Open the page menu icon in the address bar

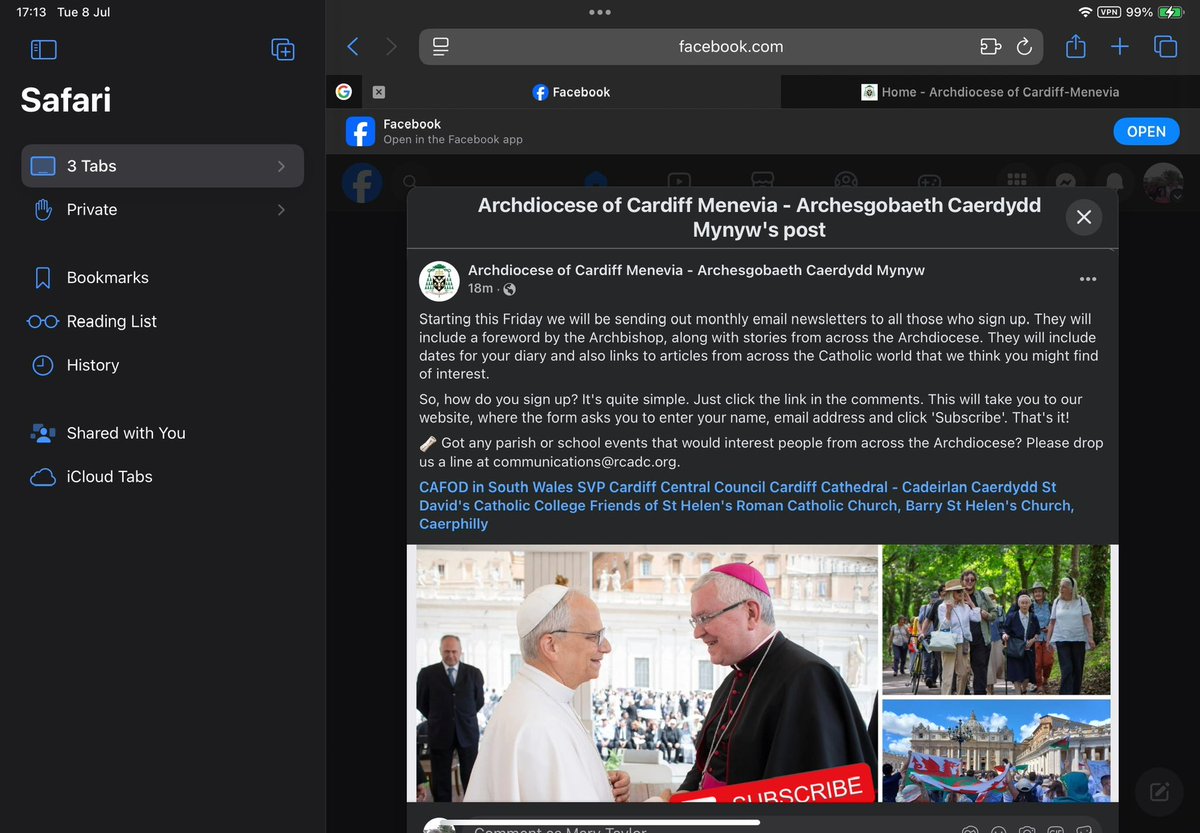(441, 47)
